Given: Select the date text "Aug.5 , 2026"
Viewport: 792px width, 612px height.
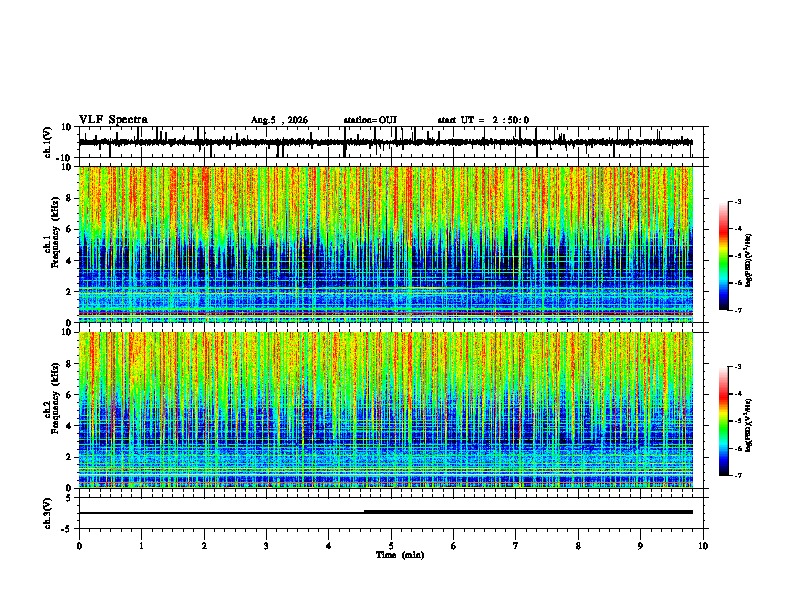Looking at the screenshot, I should [279, 120].
